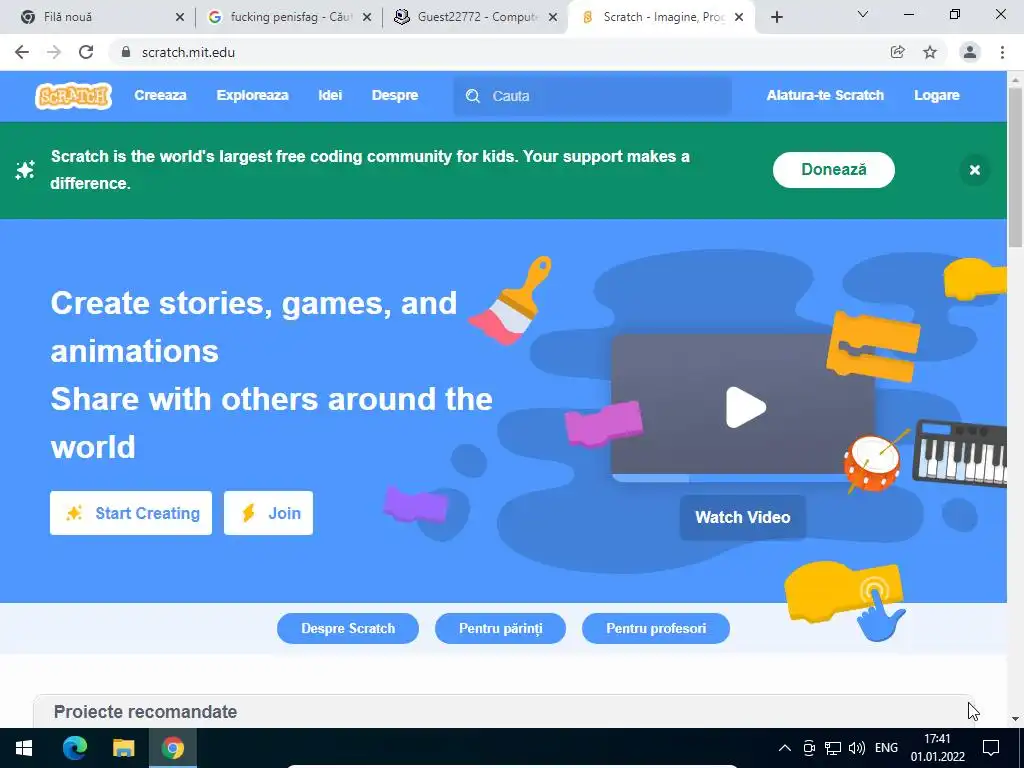Screen dimensions: 1024x768
Task: Share this page icon
Action: (898, 52)
